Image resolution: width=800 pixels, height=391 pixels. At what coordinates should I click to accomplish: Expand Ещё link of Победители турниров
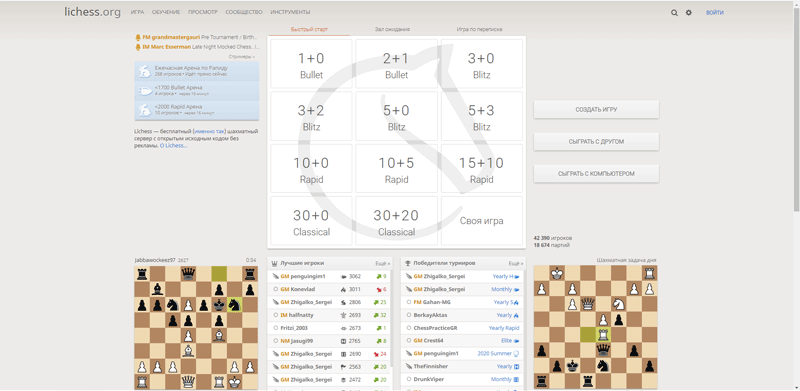[516, 263]
